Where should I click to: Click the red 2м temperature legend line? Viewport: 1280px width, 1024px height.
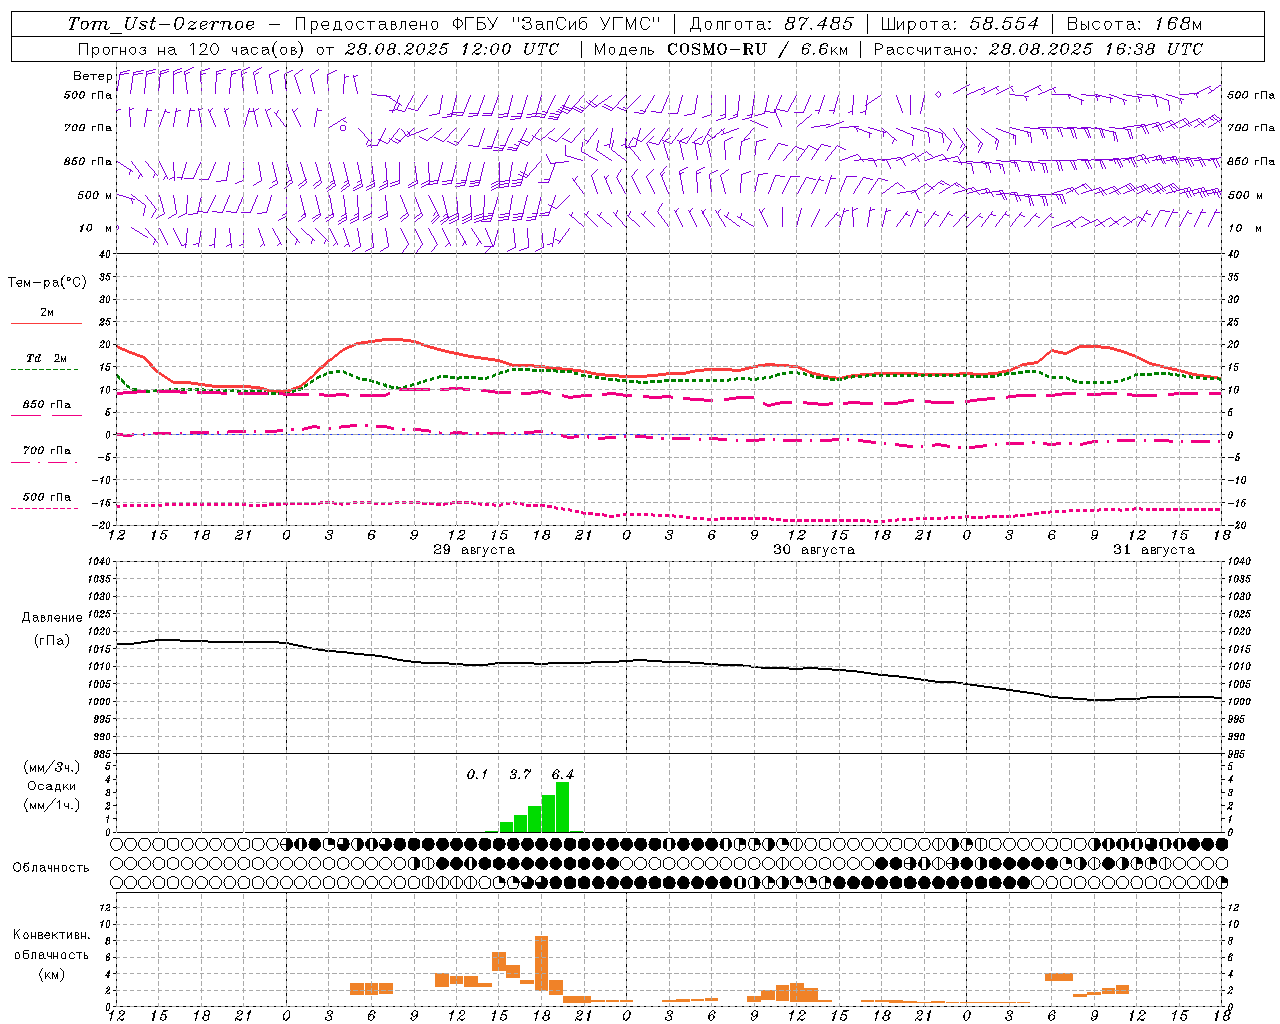(46, 324)
